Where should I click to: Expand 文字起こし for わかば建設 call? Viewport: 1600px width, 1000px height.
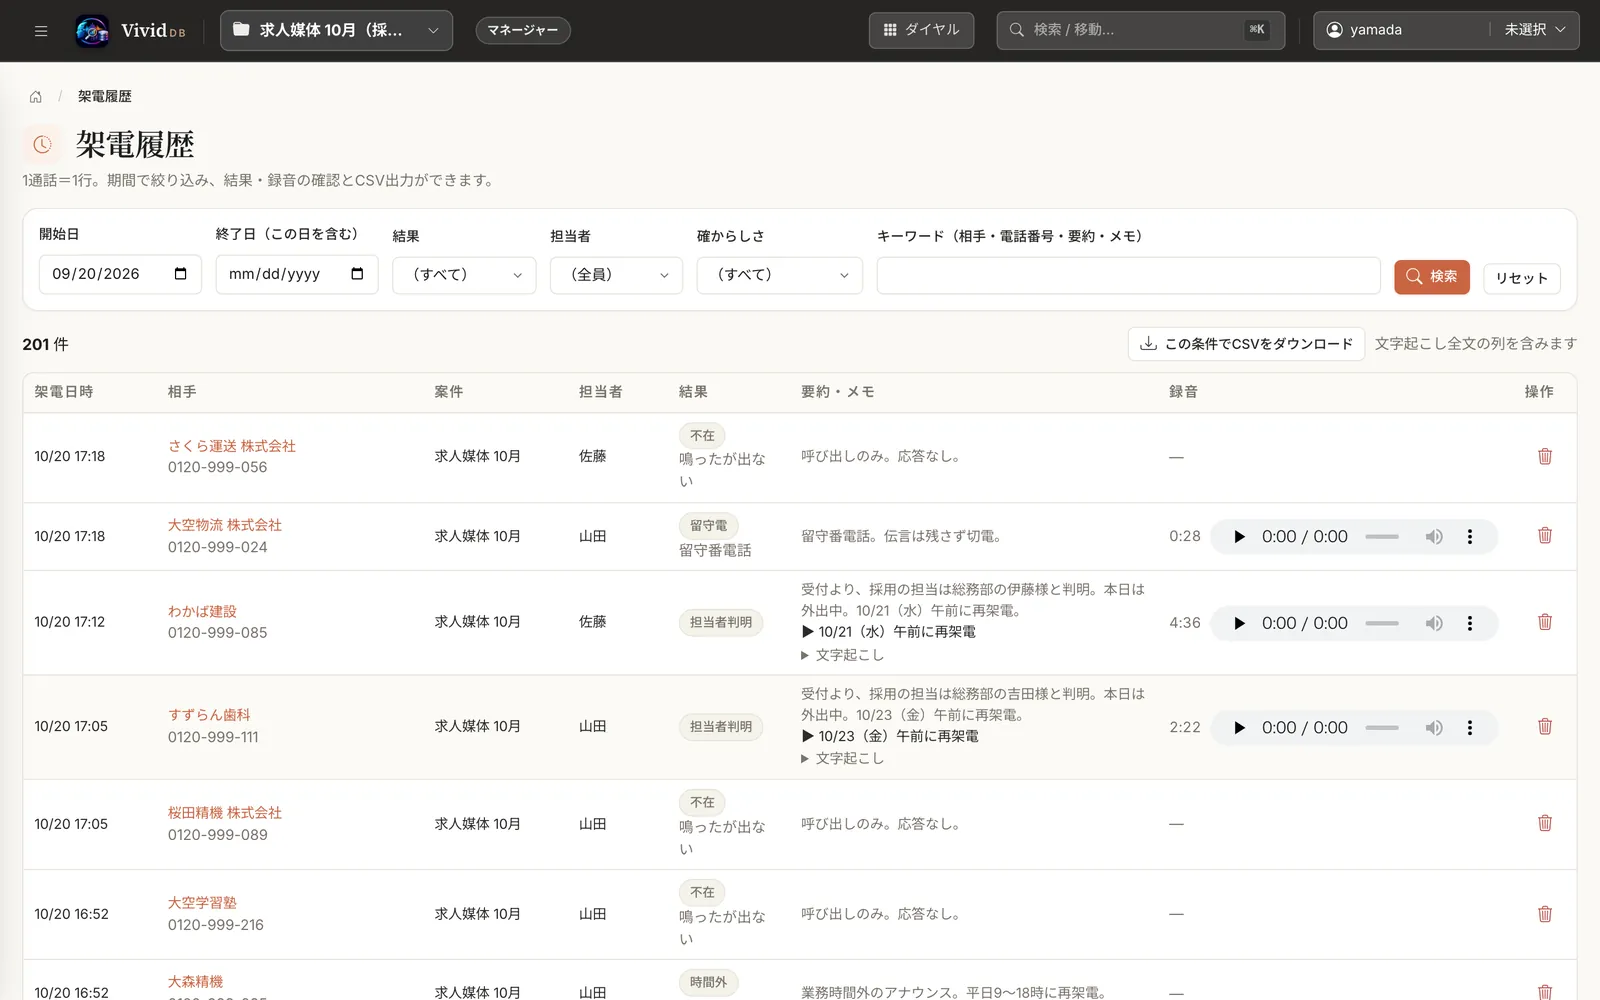[843, 655]
